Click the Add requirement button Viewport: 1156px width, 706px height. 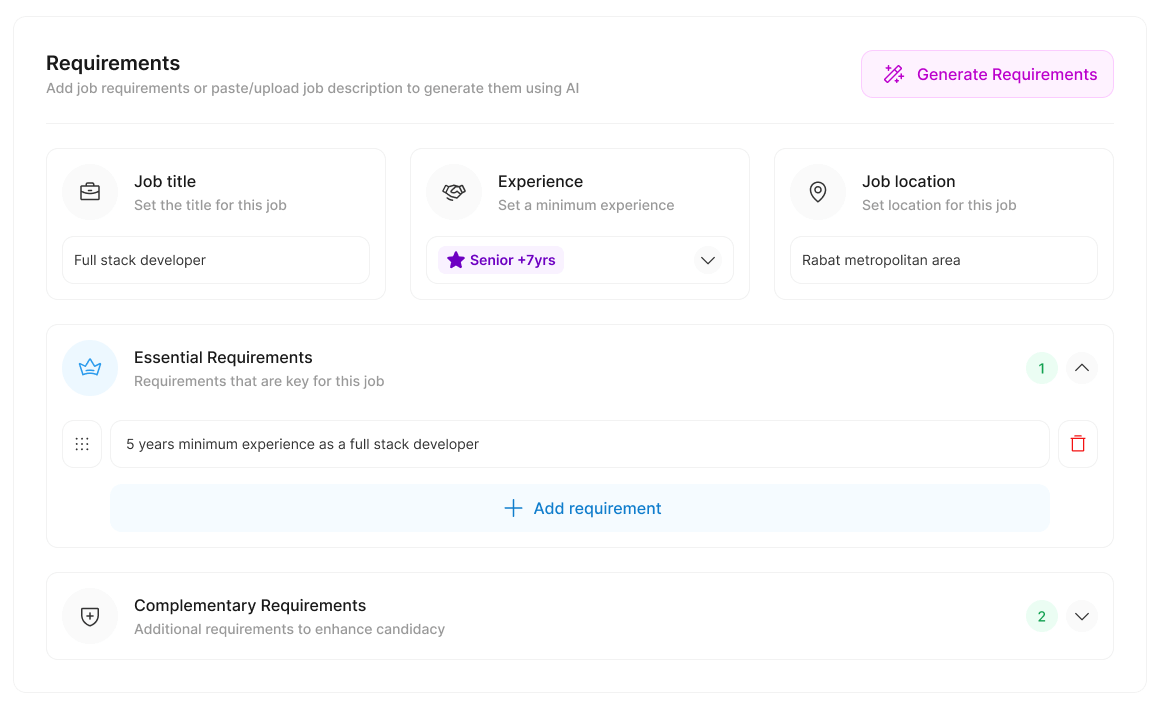click(x=579, y=508)
